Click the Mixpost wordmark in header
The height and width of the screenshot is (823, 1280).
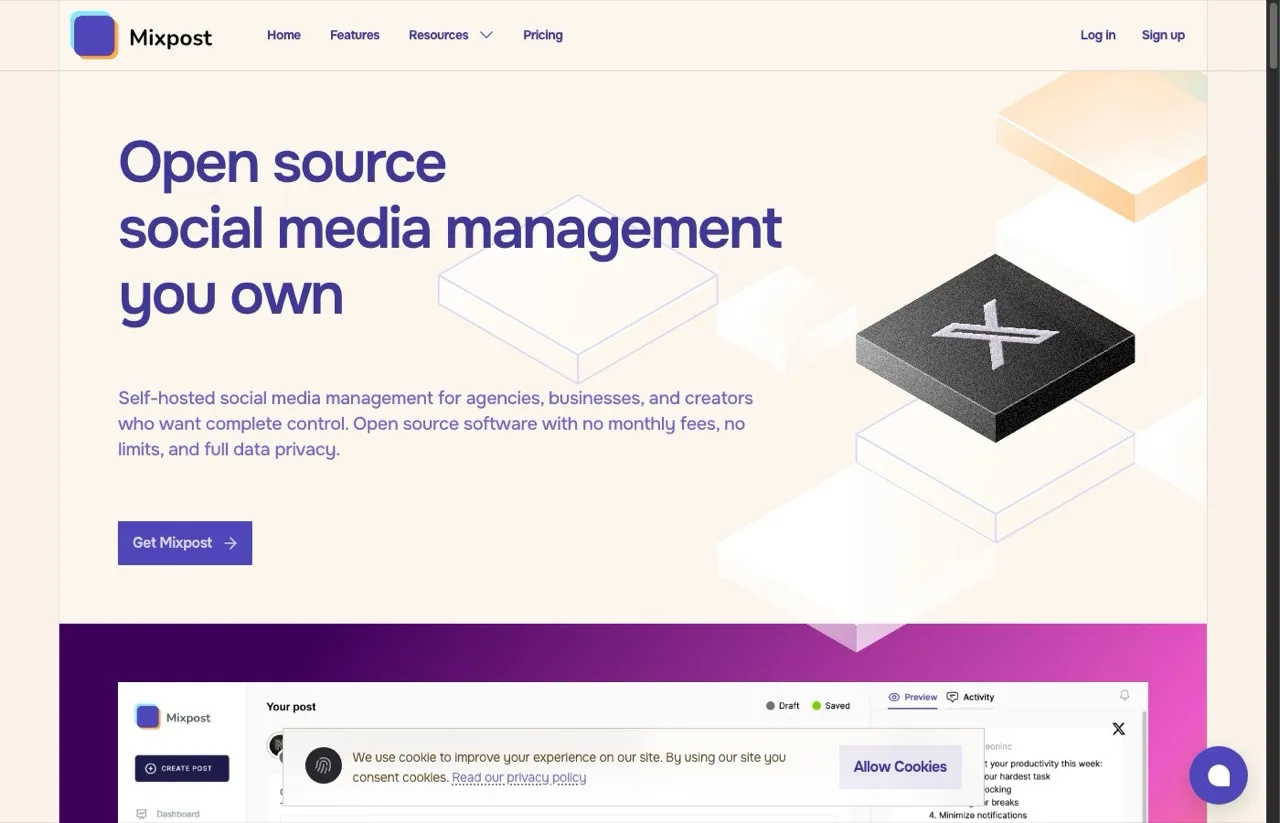coord(171,38)
